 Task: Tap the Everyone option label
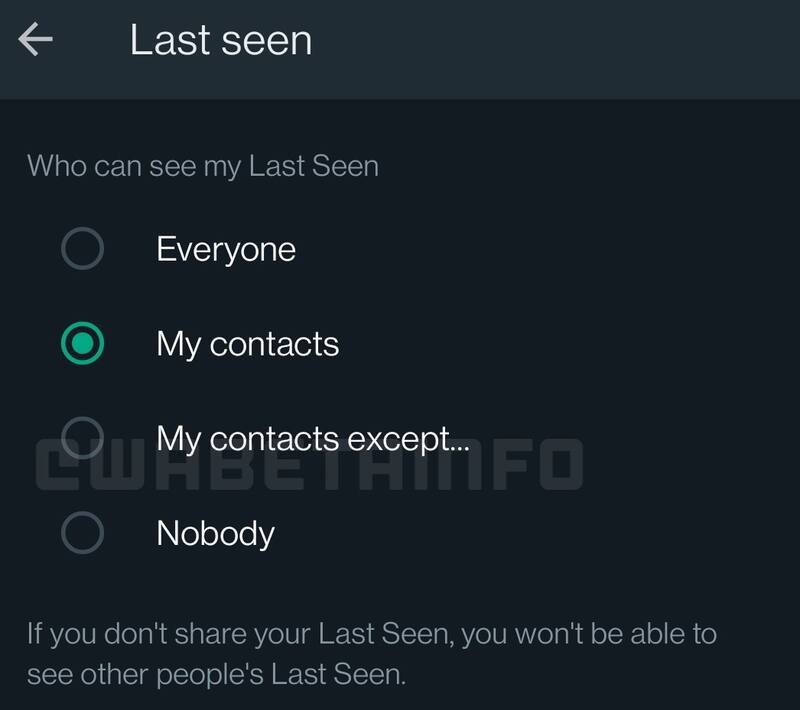[x=226, y=249]
